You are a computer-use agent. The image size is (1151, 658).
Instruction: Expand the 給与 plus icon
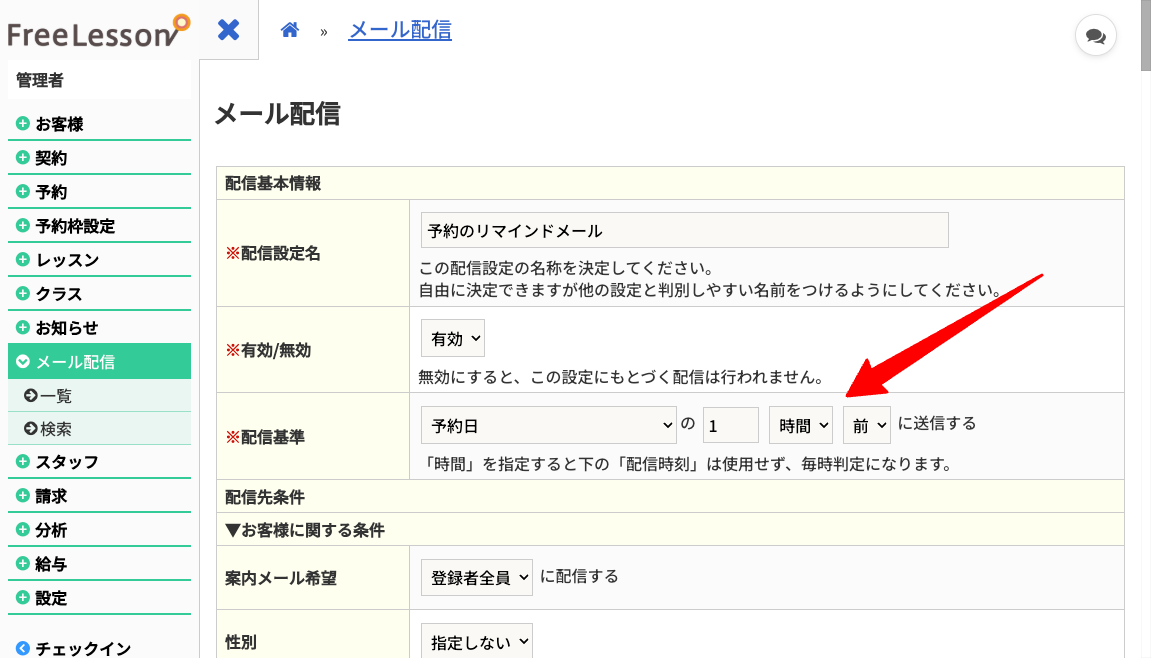[x=23, y=563]
